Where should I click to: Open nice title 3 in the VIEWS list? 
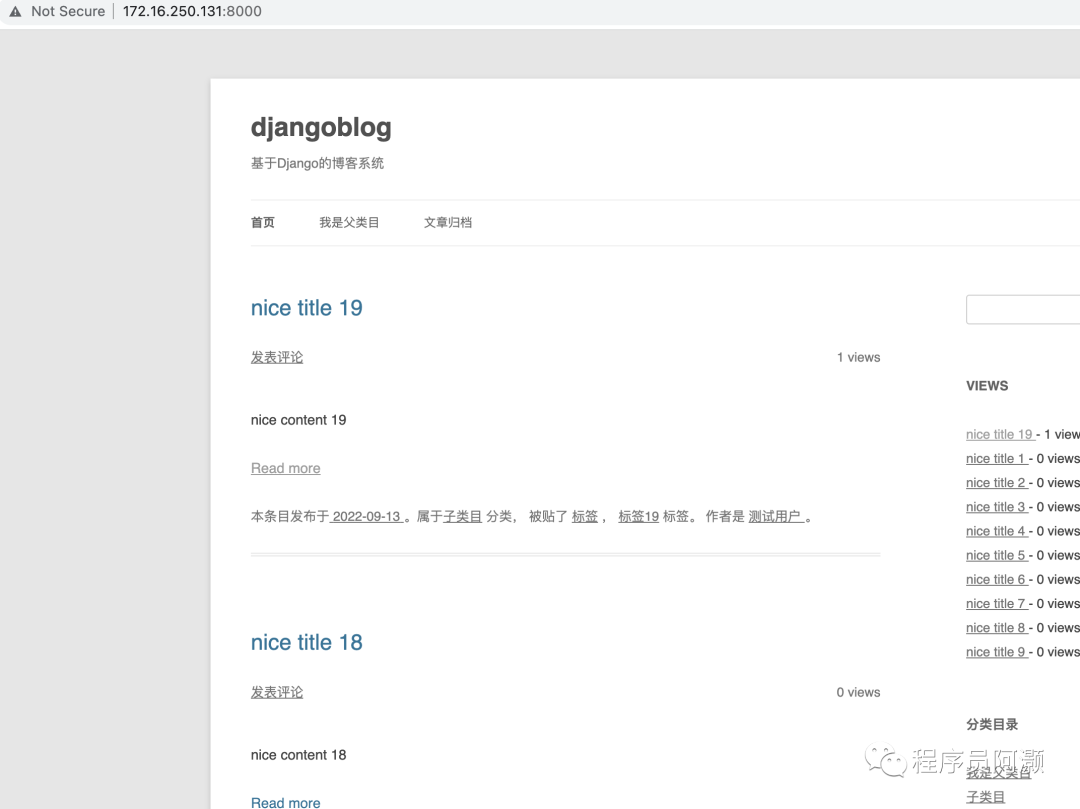pyautogui.click(x=997, y=507)
